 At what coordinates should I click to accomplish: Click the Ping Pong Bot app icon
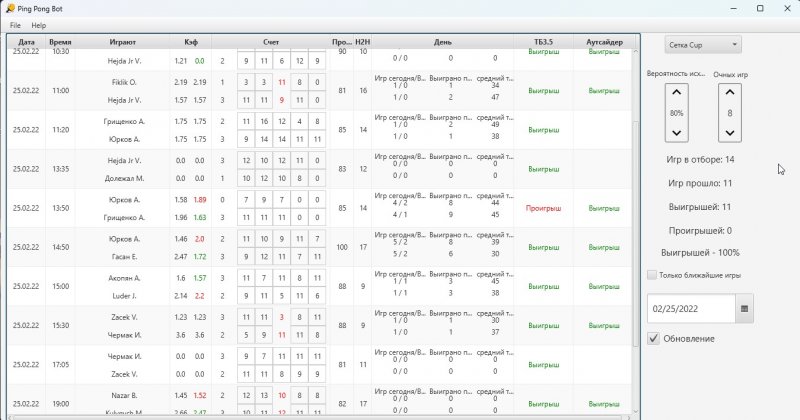[9, 8]
